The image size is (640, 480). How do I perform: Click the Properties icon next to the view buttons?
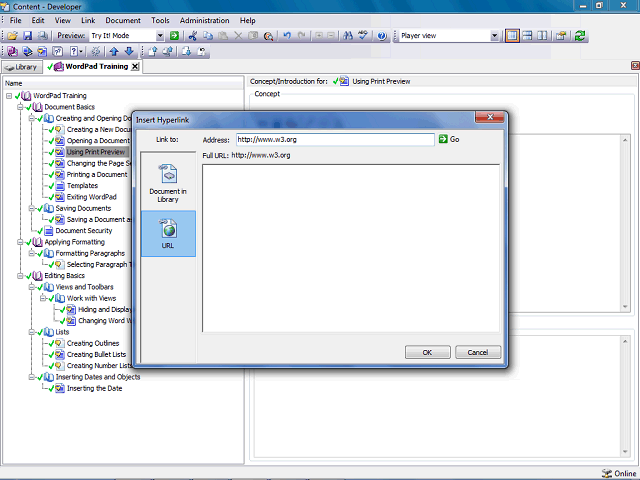(561, 36)
